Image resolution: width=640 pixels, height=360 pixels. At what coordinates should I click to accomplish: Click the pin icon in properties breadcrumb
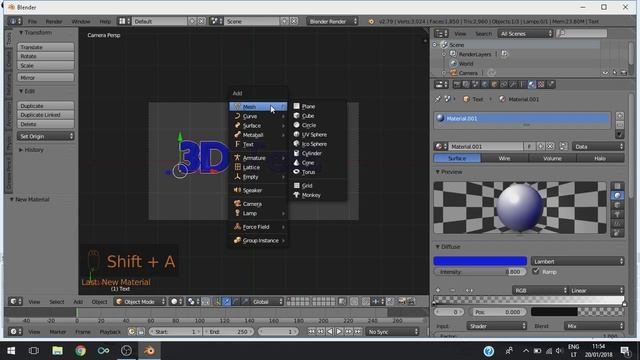438,99
